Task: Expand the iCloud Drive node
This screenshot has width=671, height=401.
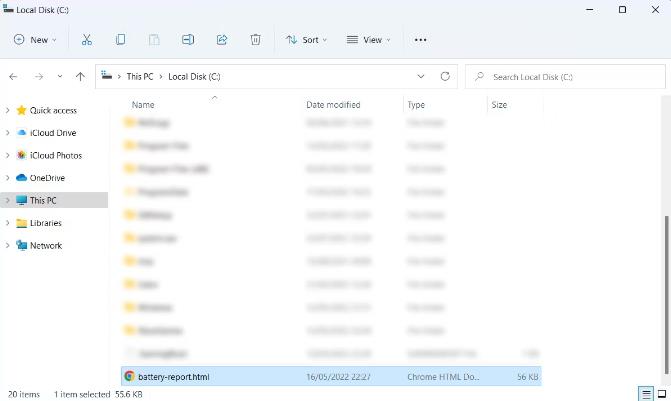Action: coord(7,133)
